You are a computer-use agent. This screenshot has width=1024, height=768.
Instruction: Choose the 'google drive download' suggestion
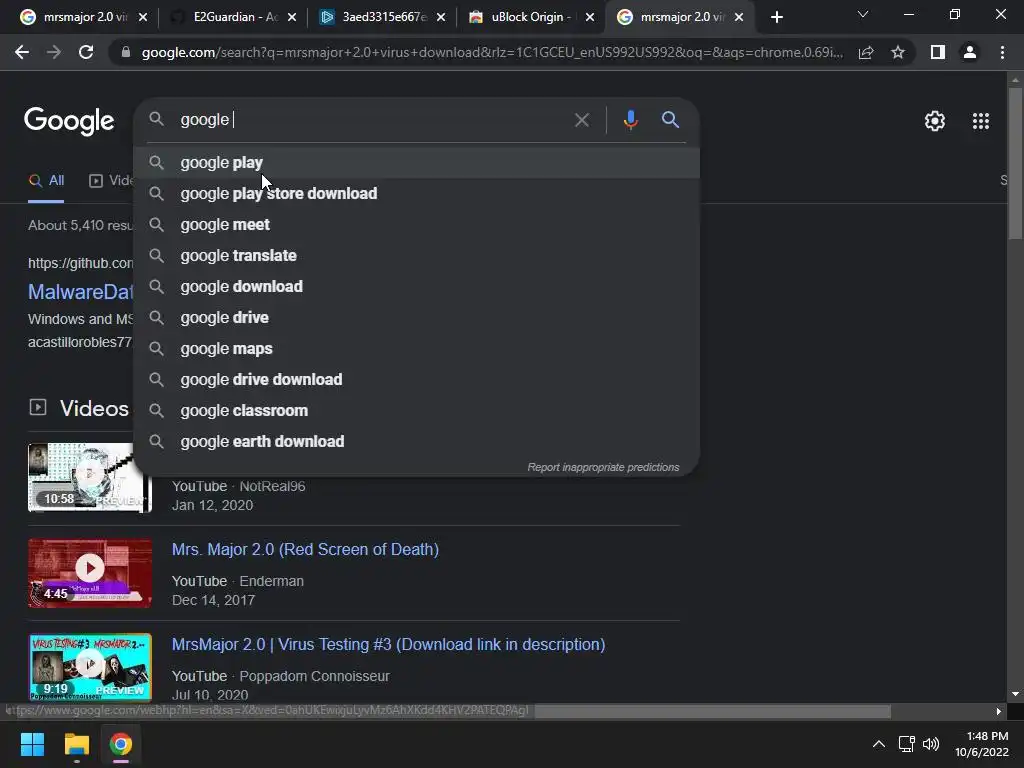pyautogui.click(x=417, y=379)
